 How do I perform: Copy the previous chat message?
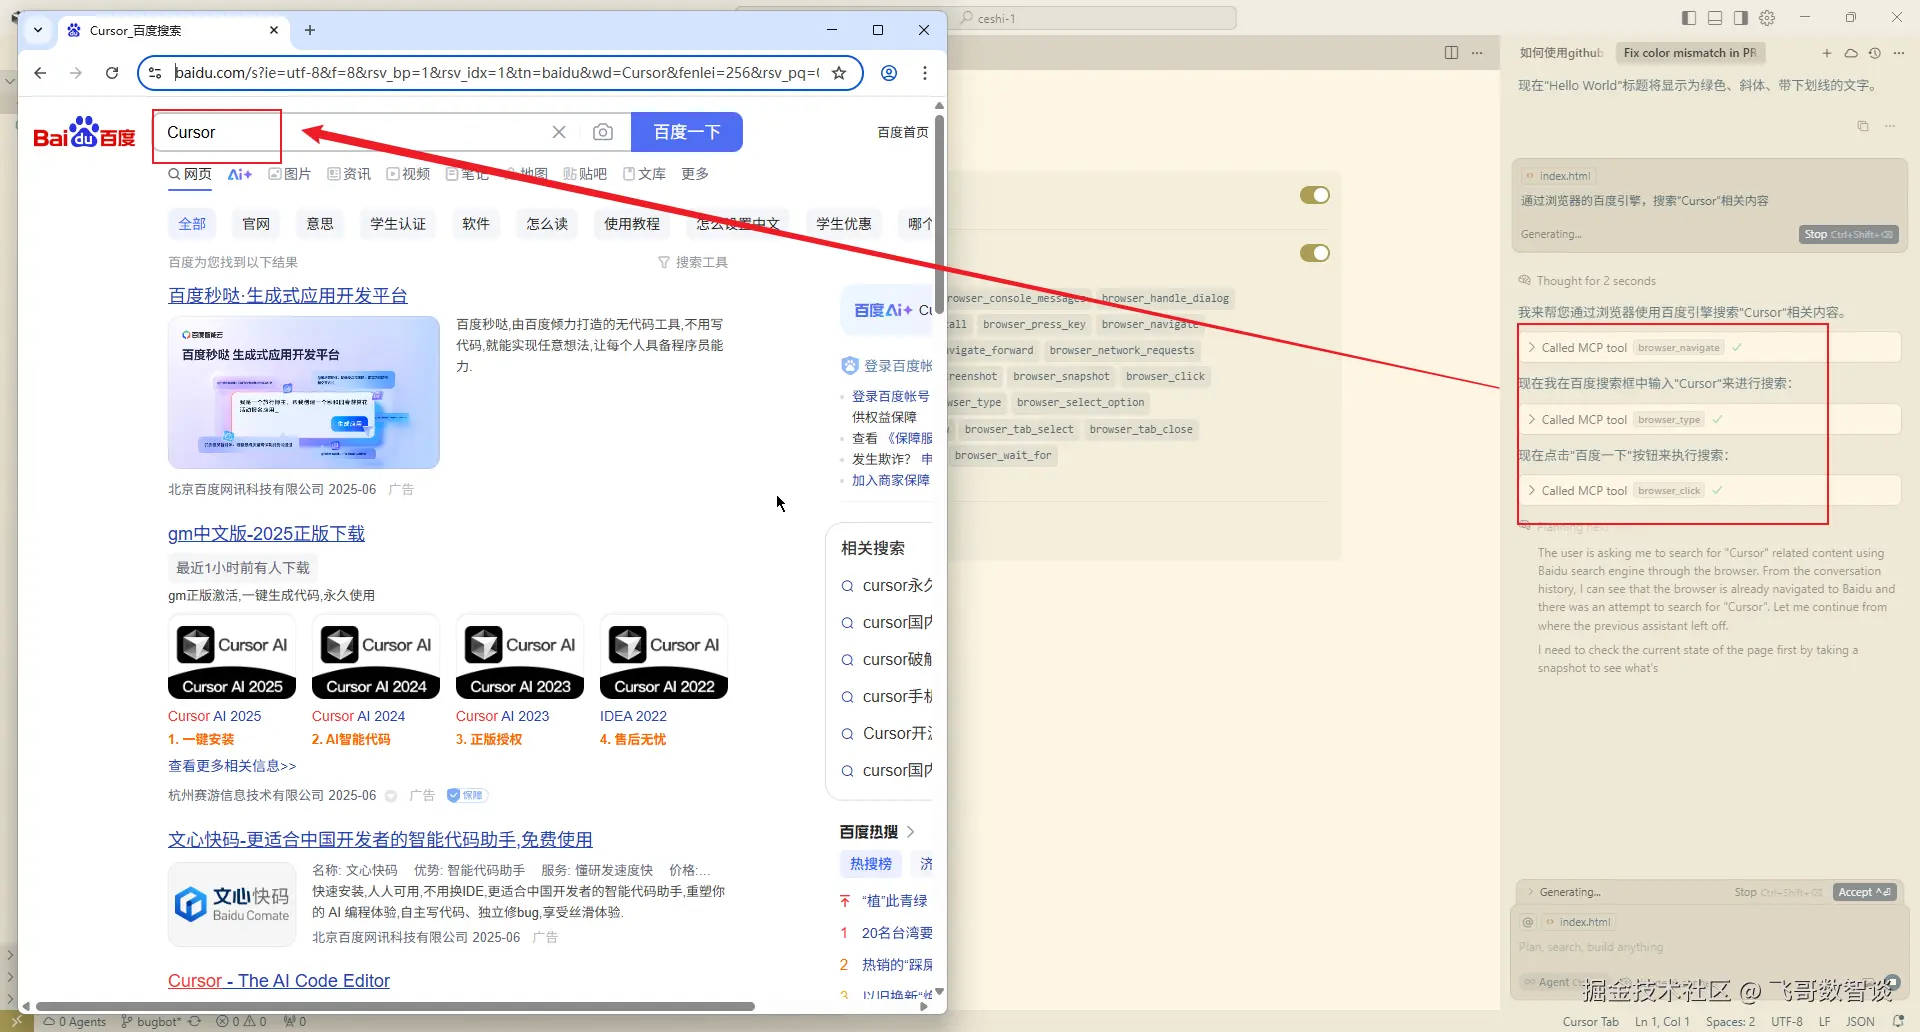(x=1863, y=126)
